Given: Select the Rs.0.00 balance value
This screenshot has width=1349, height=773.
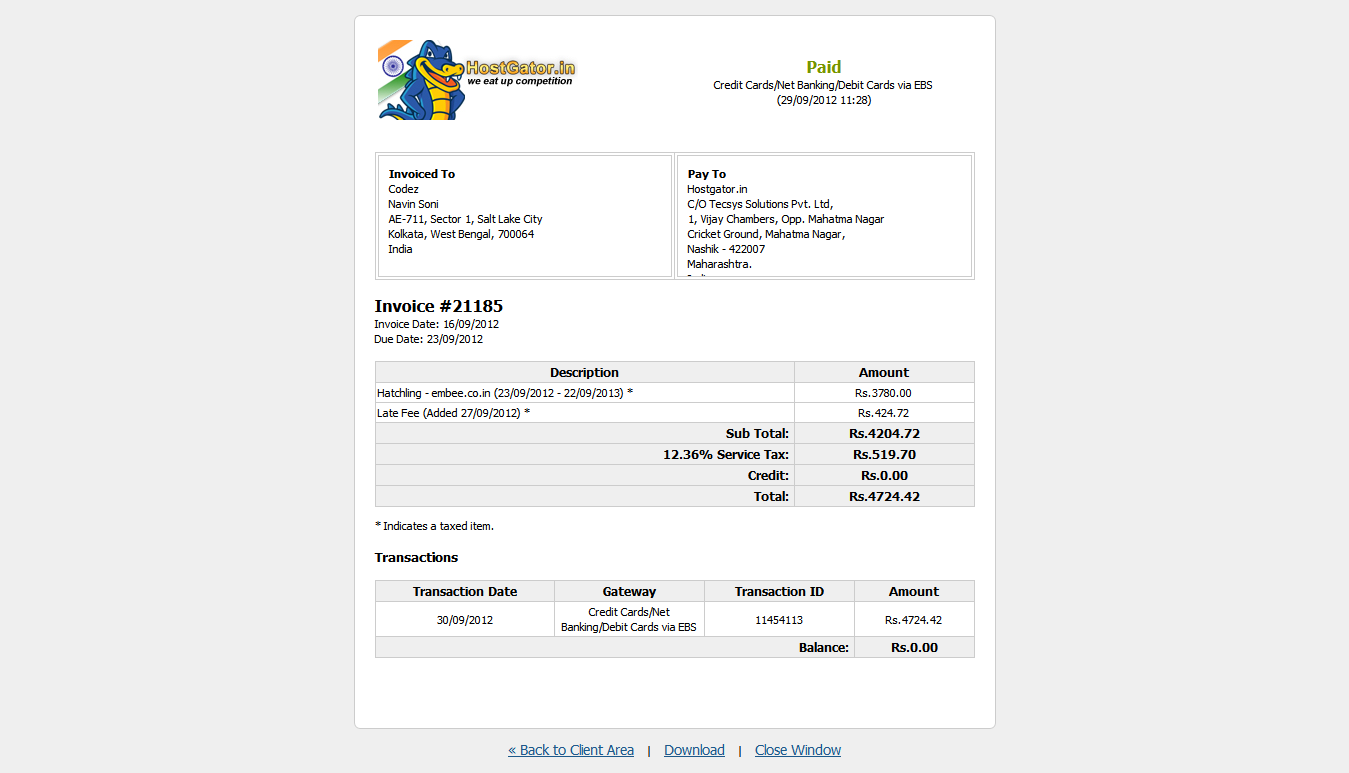Looking at the screenshot, I should 914,648.
